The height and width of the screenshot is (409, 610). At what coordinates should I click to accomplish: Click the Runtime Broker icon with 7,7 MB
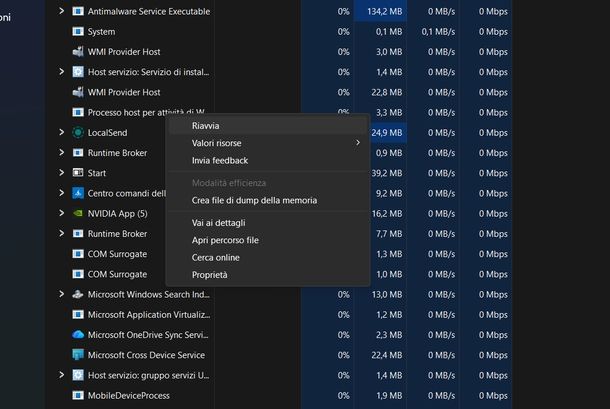(78, 233)
